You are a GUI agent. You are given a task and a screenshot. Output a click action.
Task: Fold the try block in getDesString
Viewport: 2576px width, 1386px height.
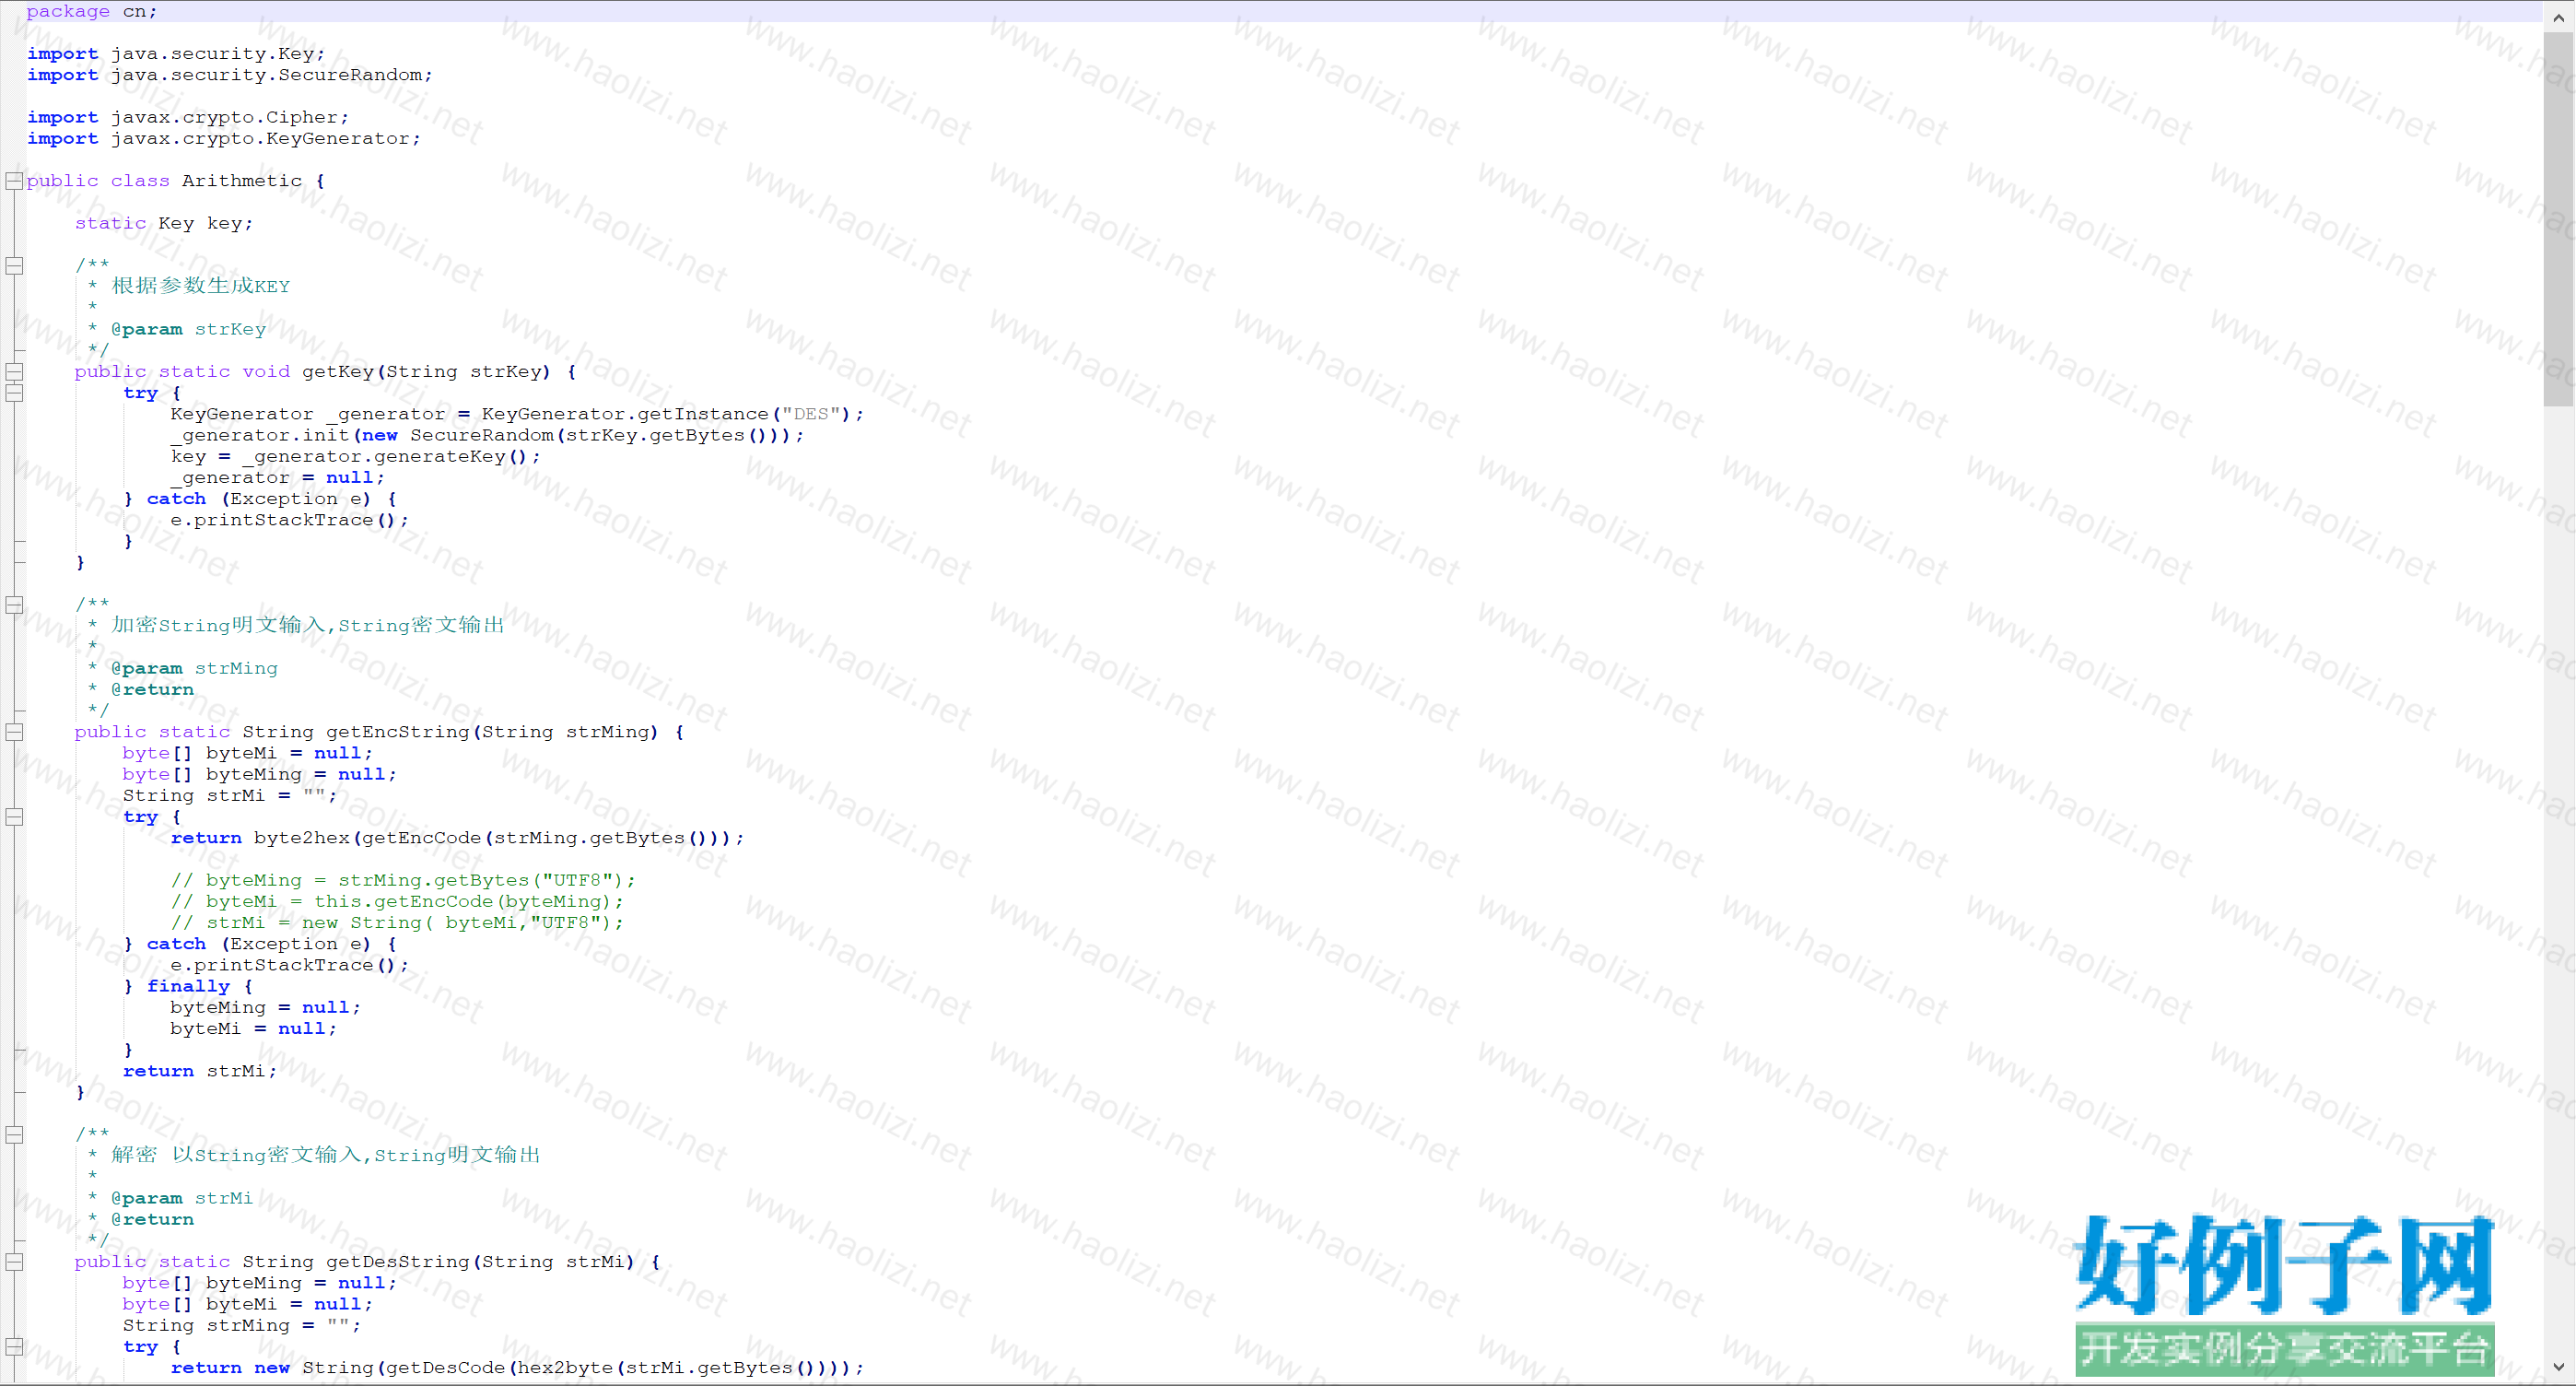tap(14, 1347)
